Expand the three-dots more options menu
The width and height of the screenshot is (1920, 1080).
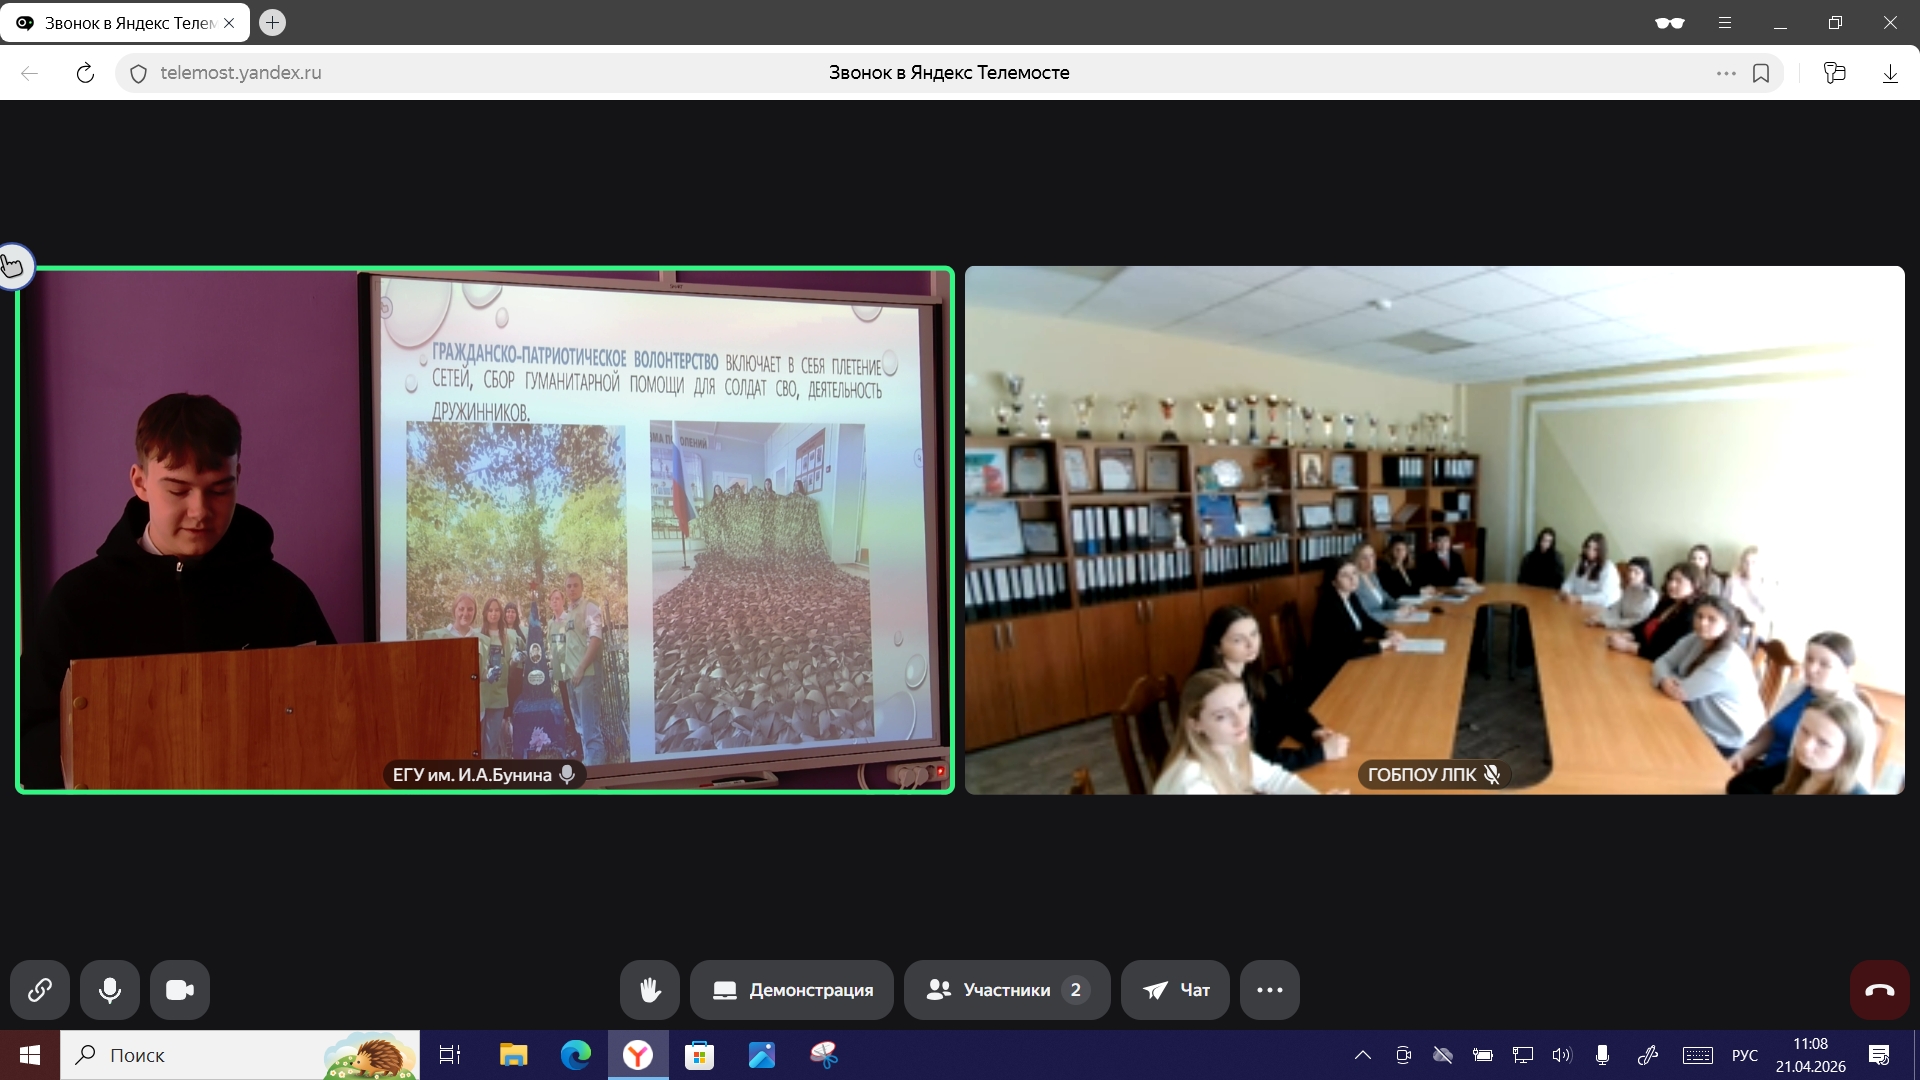click(1270, 990)
